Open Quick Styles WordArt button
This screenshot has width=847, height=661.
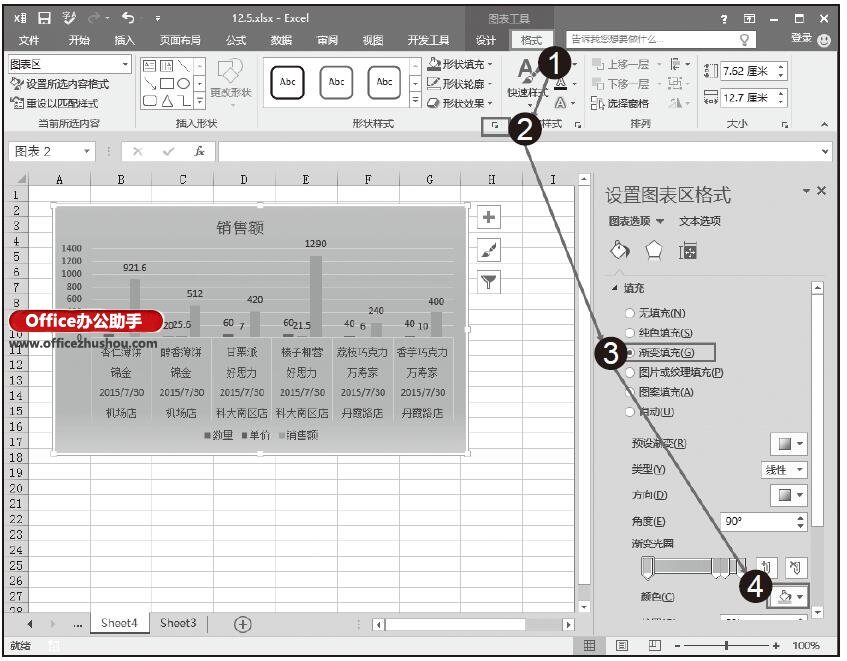(527, 81)
